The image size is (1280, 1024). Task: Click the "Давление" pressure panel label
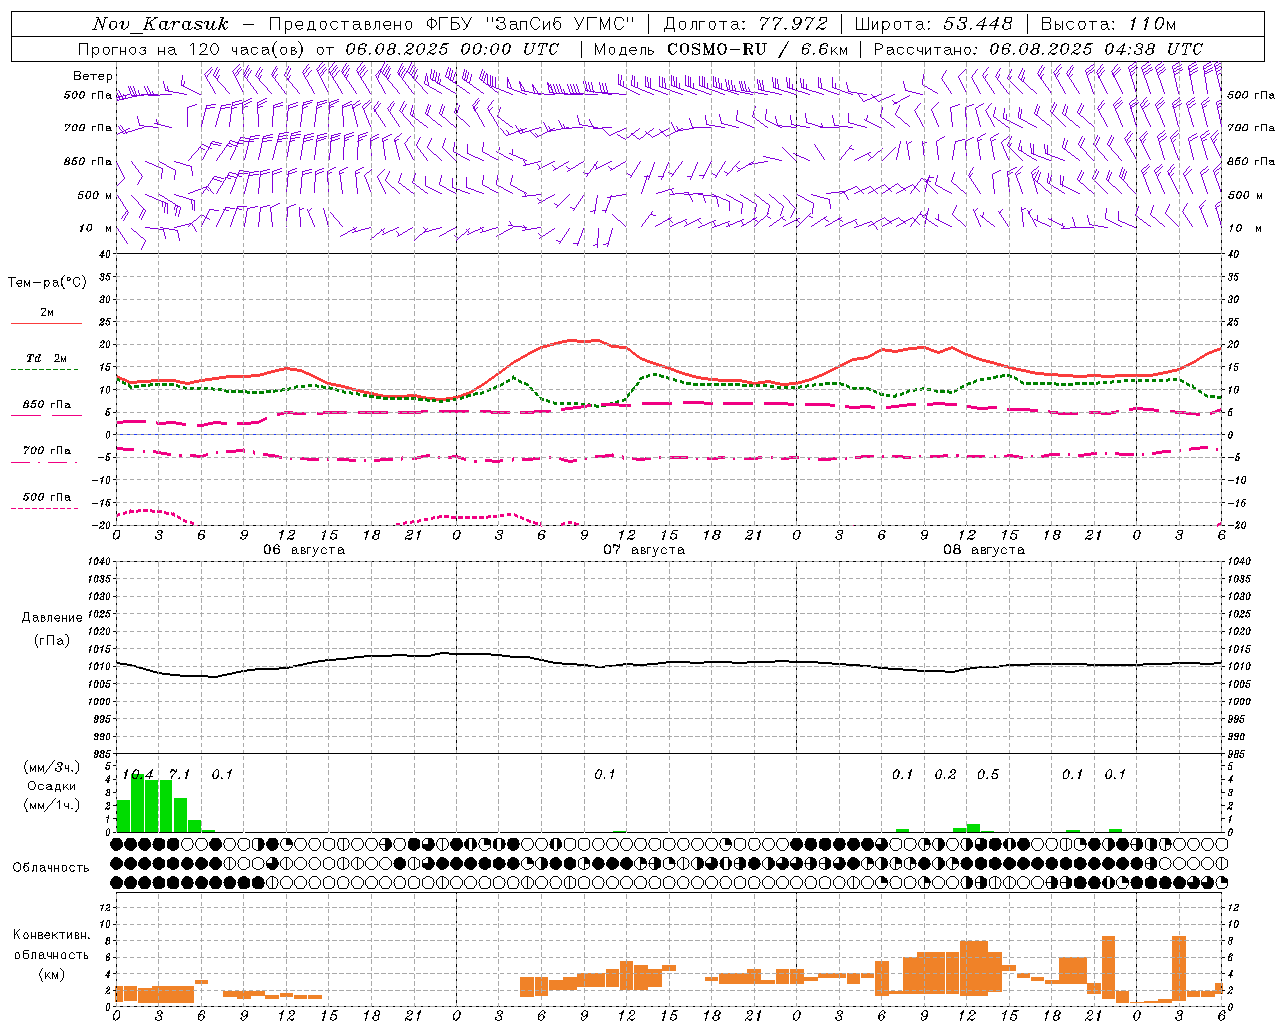52,618
